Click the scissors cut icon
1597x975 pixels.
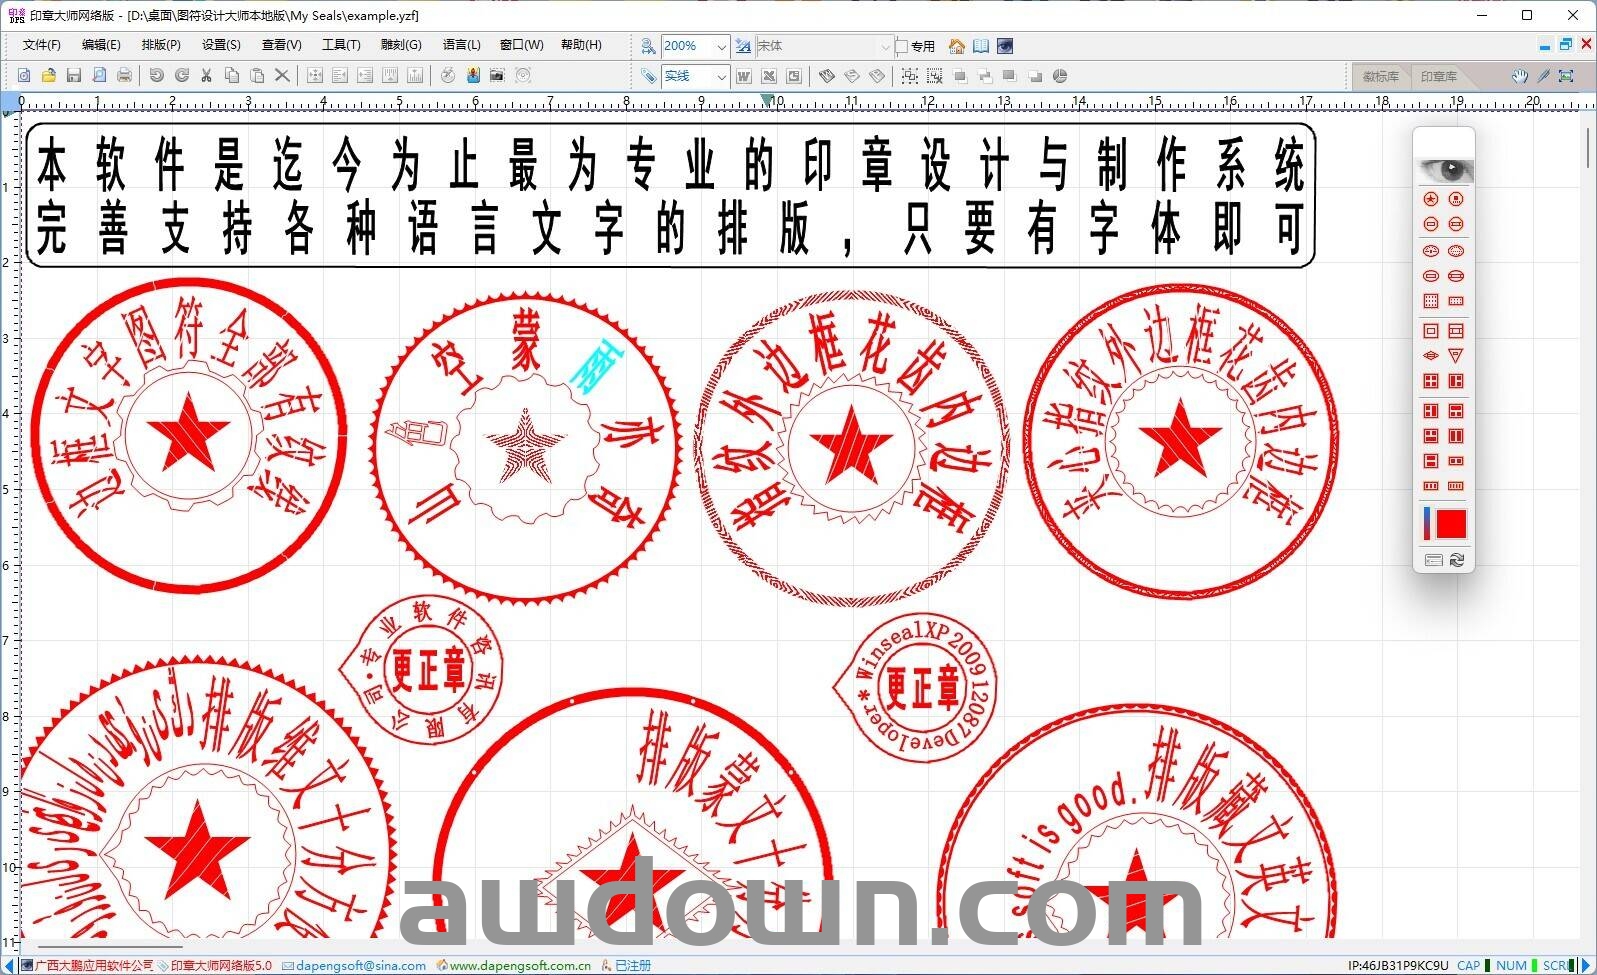click(x=207, y=76)
